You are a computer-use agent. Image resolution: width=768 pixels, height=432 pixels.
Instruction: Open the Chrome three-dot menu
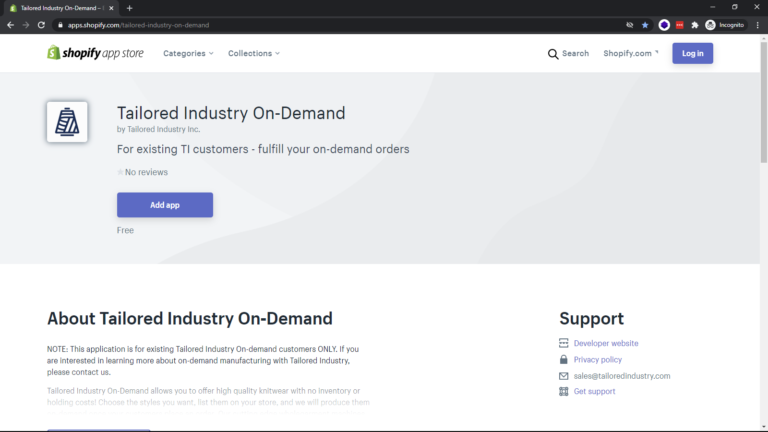pyautogui.click(x=757, y=24)
